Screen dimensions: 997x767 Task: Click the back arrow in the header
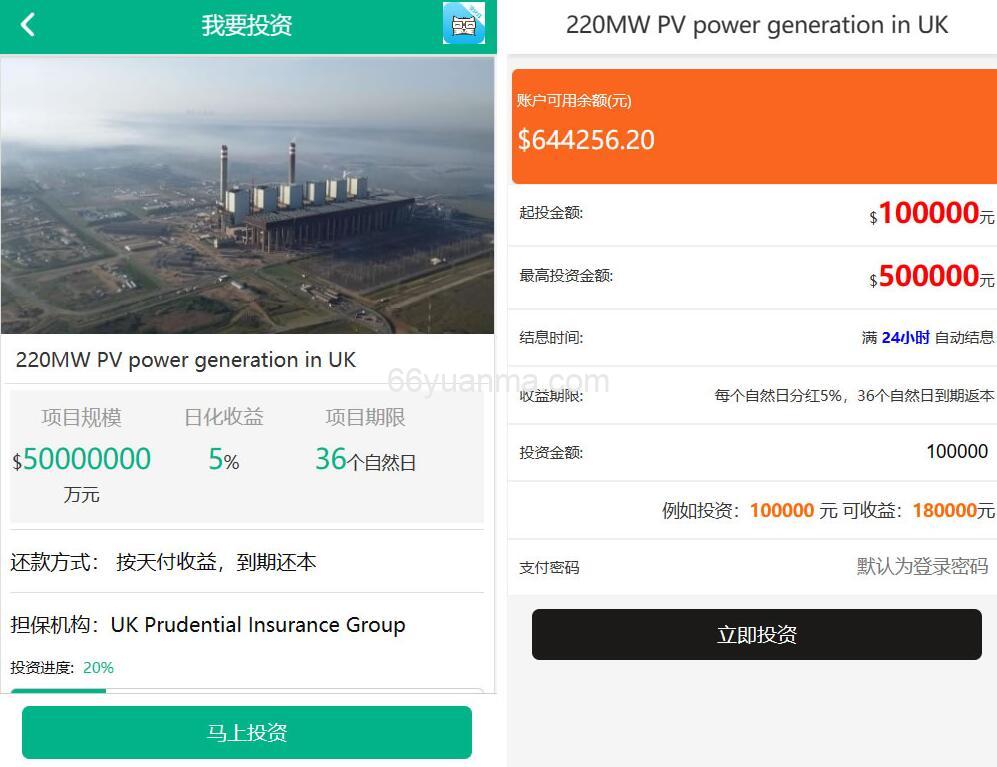(x=27, y=24)
